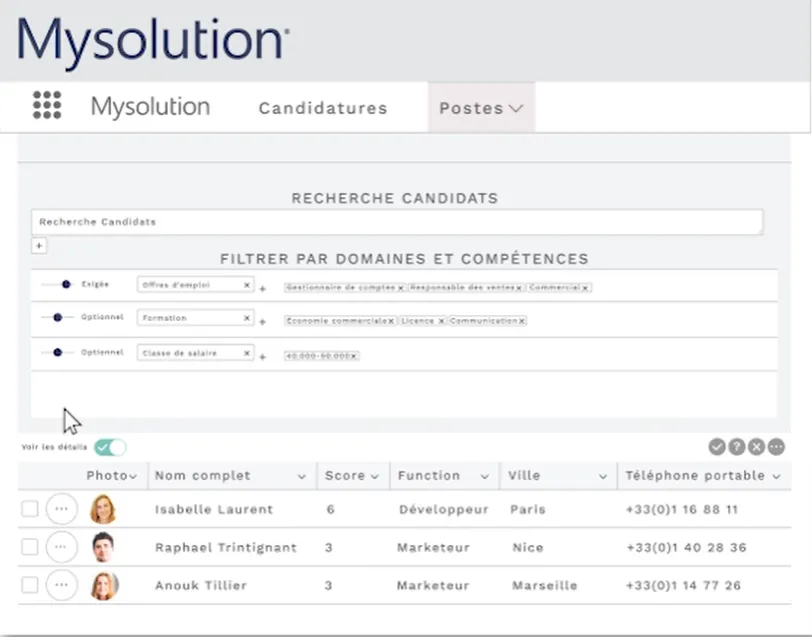
Task: Select the checkbox next to Anouk Tillier
Action: coord(29,585)
